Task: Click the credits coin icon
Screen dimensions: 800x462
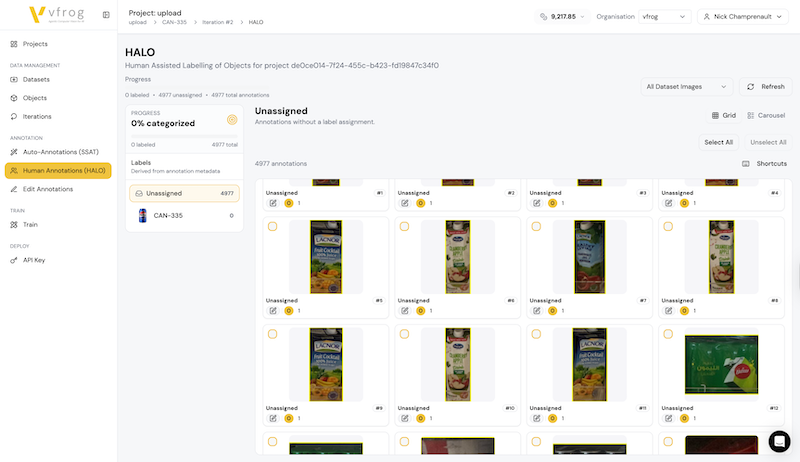Action: point(543,17)
